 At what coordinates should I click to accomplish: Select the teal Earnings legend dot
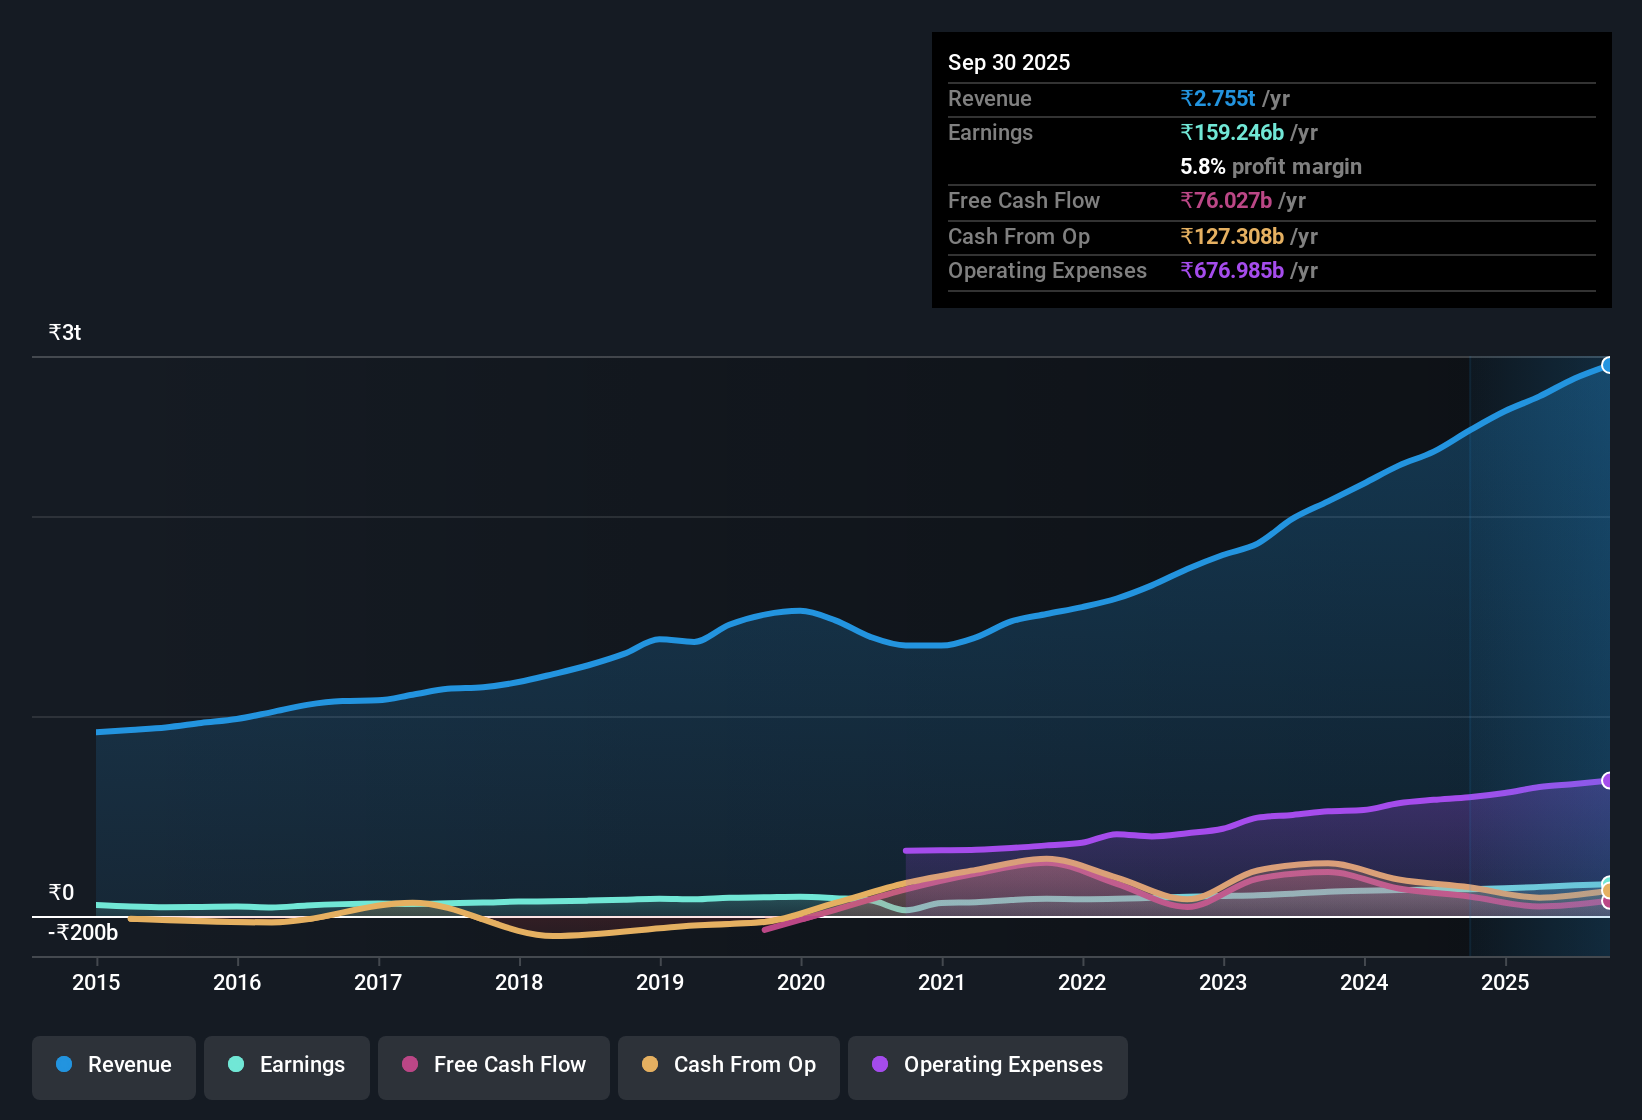[x=235, y=1065]
